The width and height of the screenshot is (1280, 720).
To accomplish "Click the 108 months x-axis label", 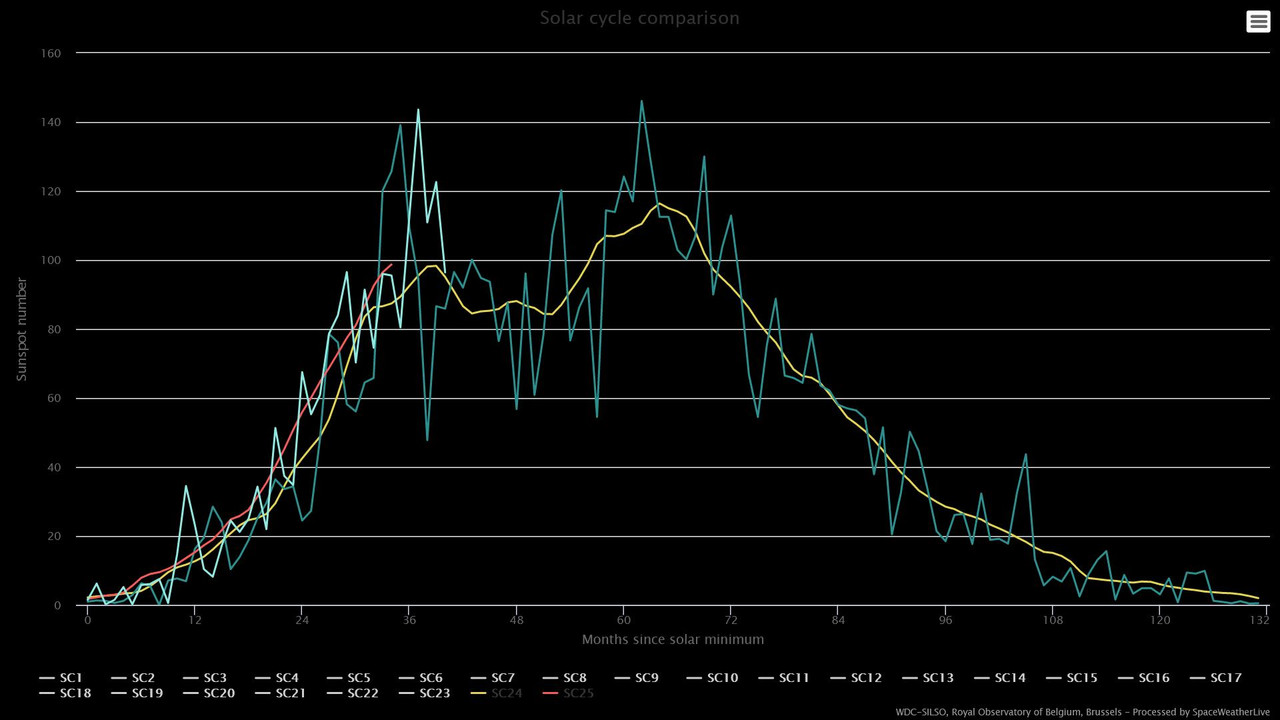I will click(1052, 620).
